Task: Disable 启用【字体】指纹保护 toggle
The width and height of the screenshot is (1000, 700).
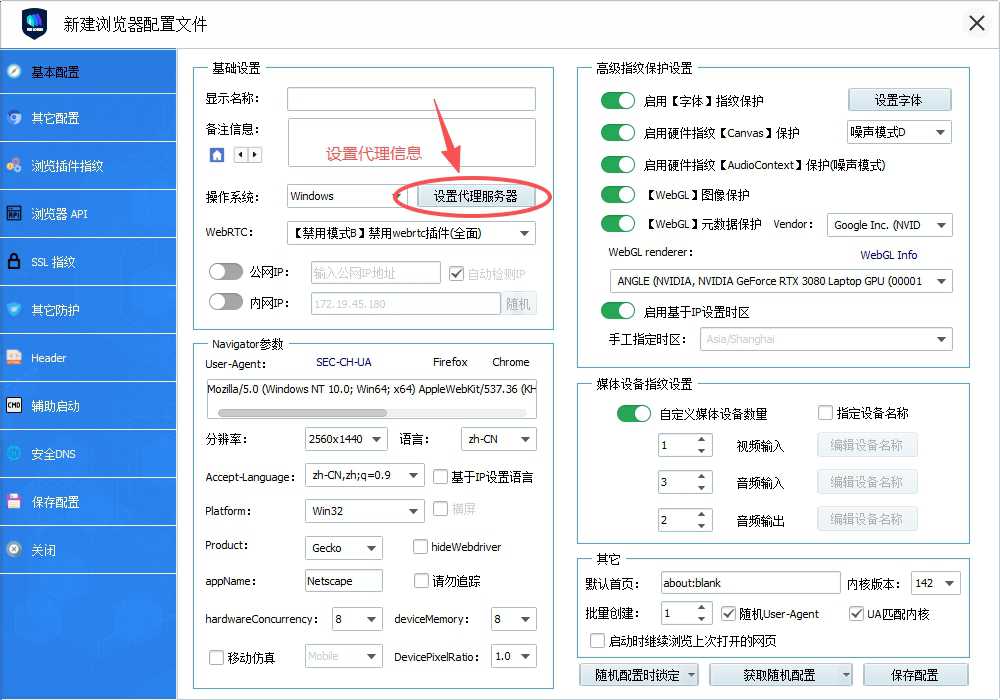Action: click(x=618, y=100)
